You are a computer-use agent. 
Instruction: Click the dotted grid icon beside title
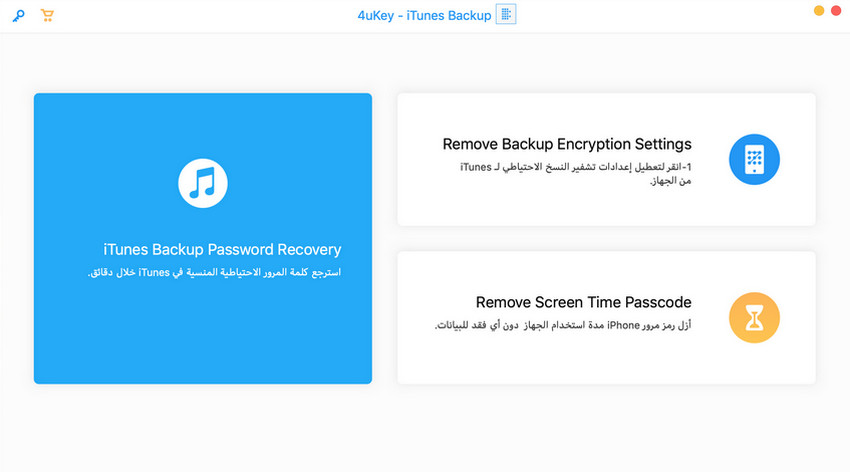506,15
